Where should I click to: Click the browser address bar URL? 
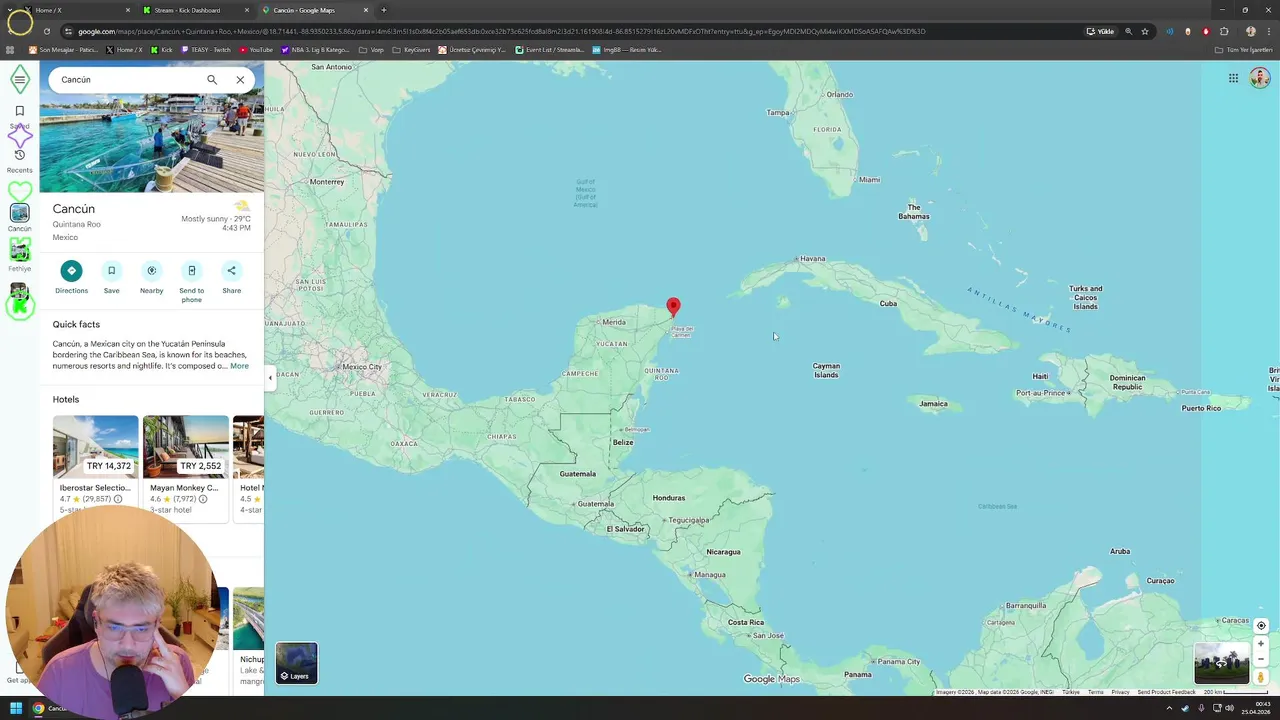pyautogui.click(x=500, y=31)
